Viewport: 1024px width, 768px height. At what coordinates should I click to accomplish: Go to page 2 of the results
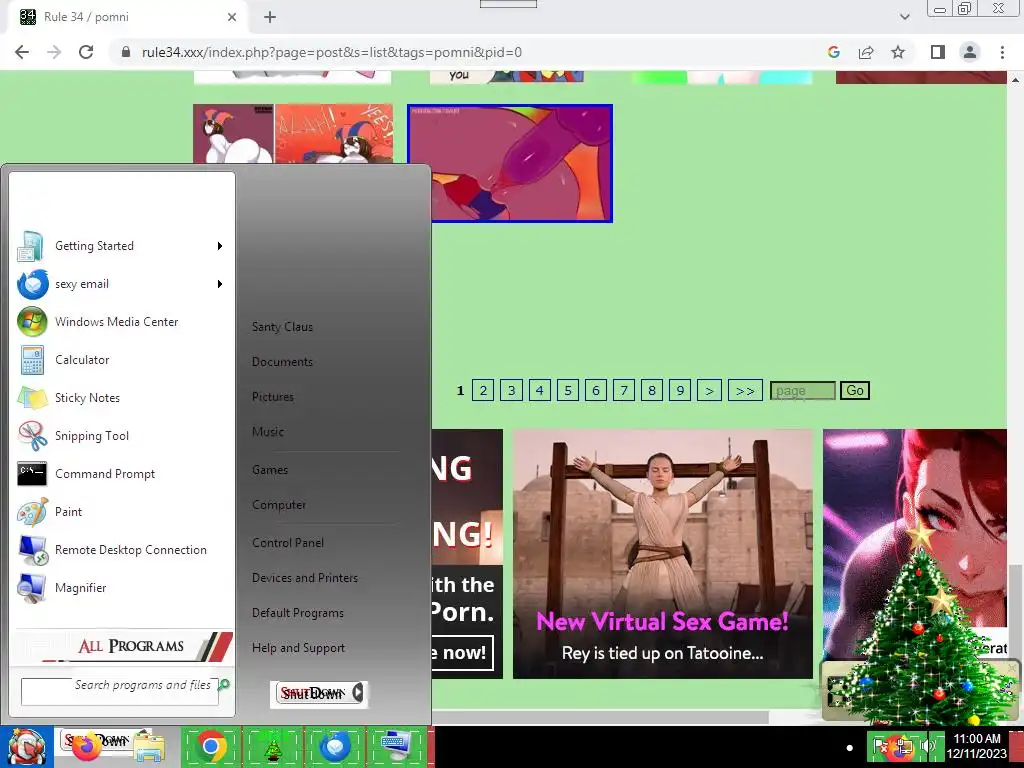483,391
